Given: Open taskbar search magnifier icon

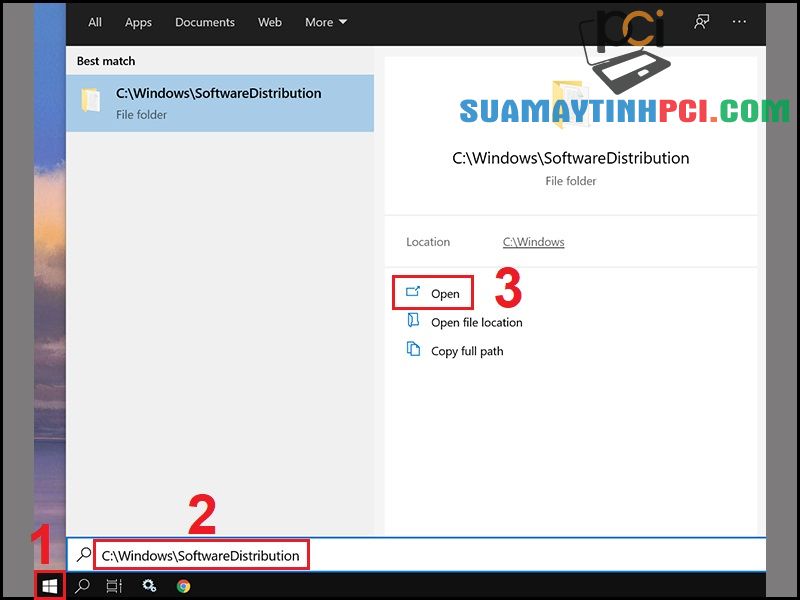Looking at the screenshot, I should 82,586.
